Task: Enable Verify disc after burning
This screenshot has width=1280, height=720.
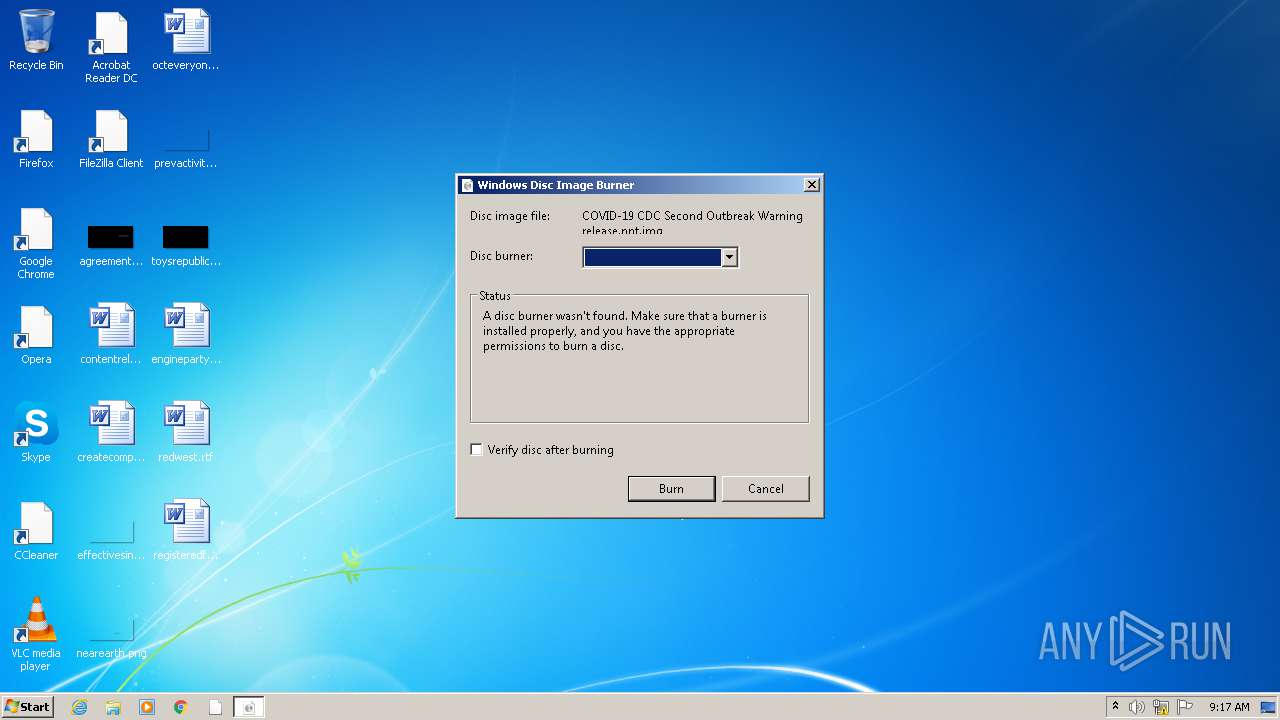Action: (476, 450)
